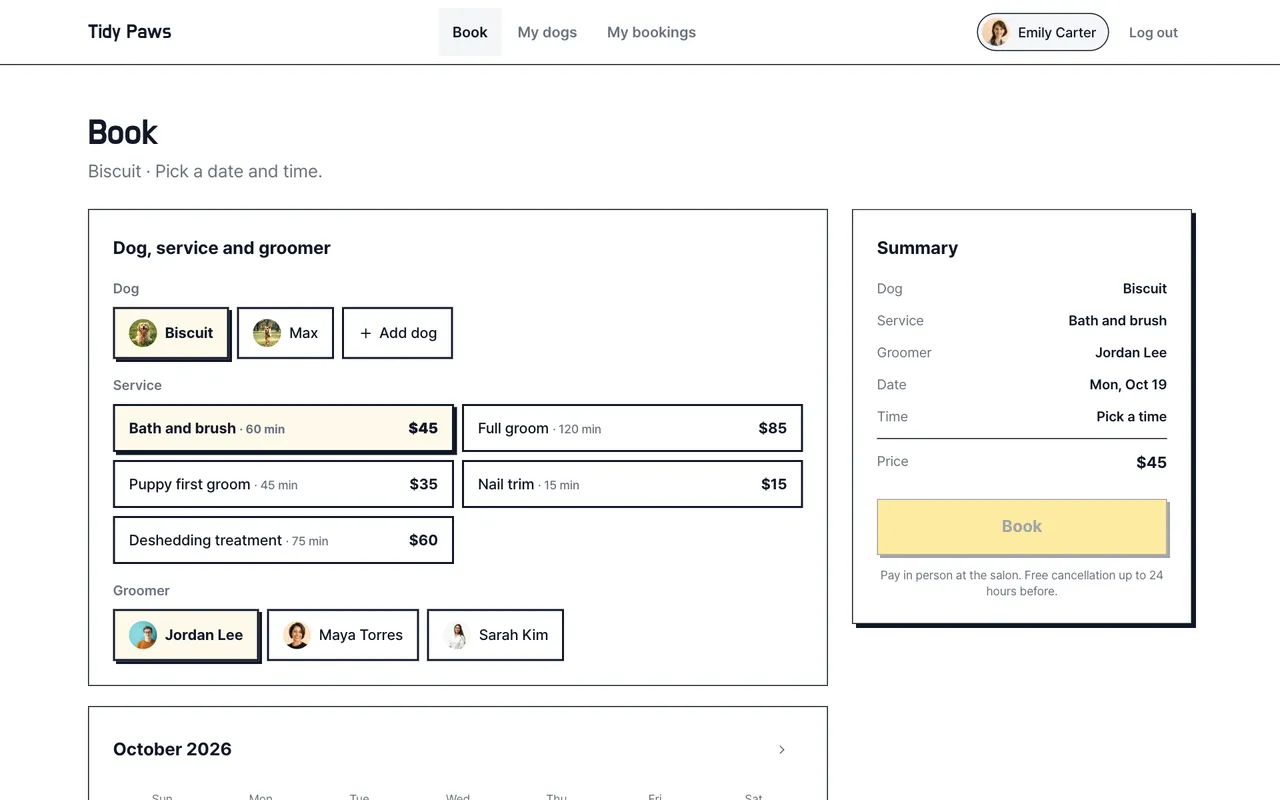This screenshot has width=1280, height=800.
Task: Choose the Full groom service
Action: 632,428
